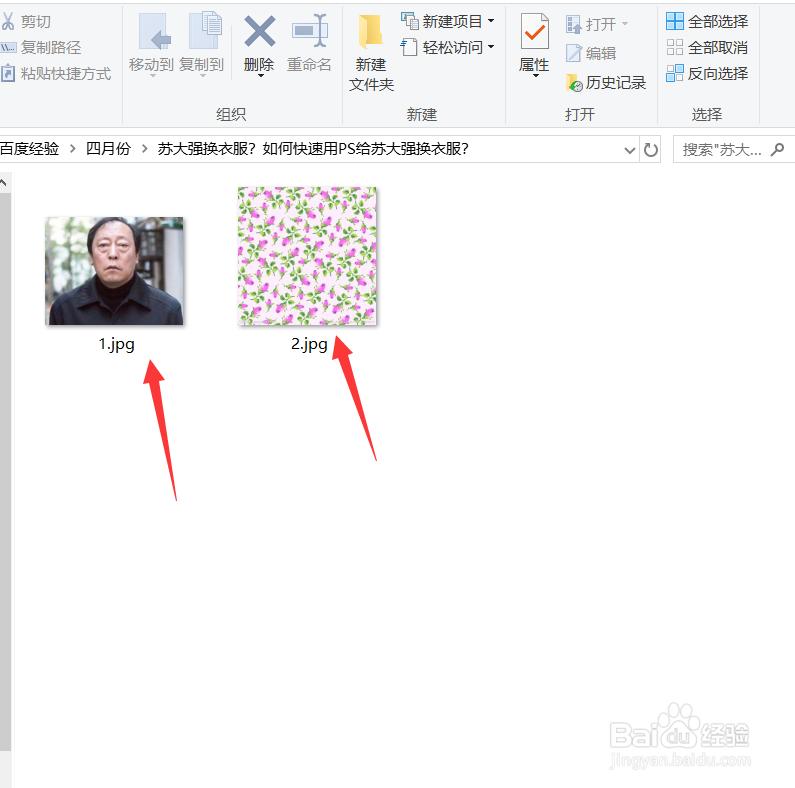The image size is (795, 788).
Task: Click the 2.jpg file name label
Action: click(309, 344)
